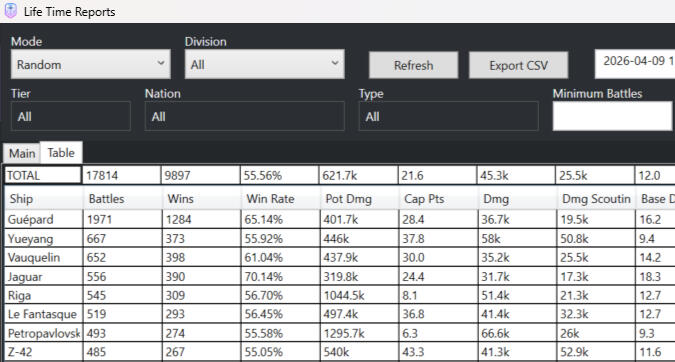
Task: Open the Type filter box
Action: 449,116
